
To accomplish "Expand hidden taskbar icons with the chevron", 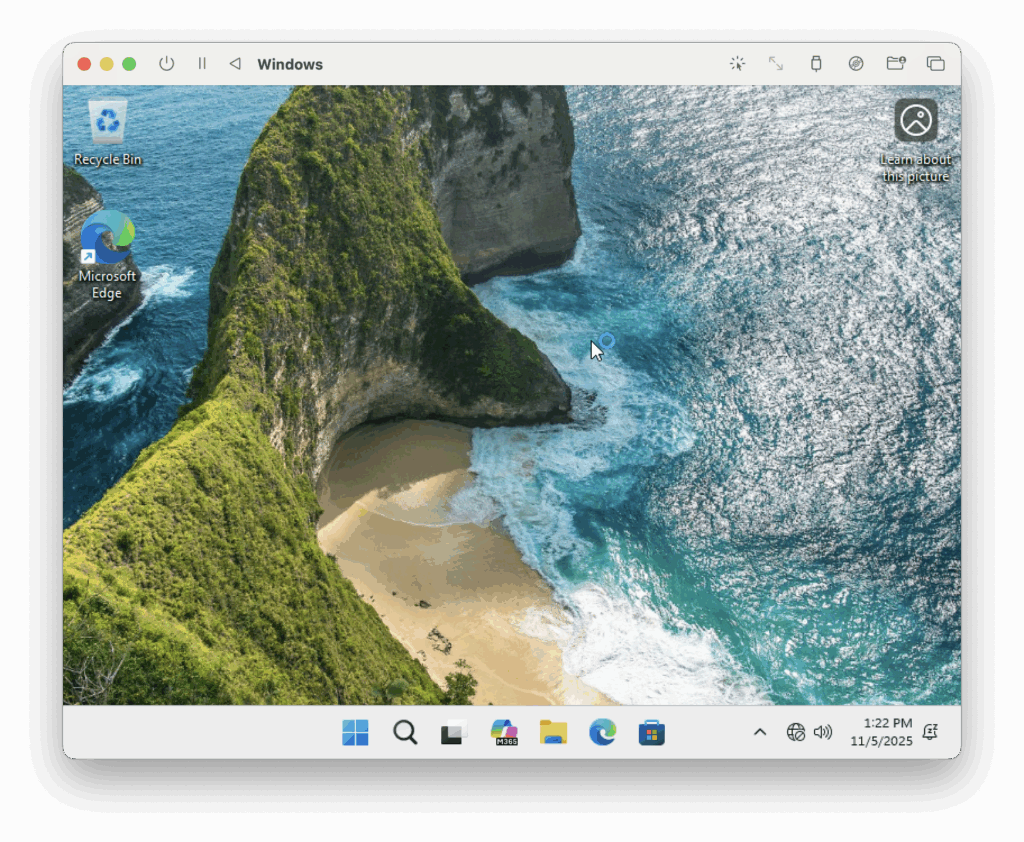I will coord(760,732).
